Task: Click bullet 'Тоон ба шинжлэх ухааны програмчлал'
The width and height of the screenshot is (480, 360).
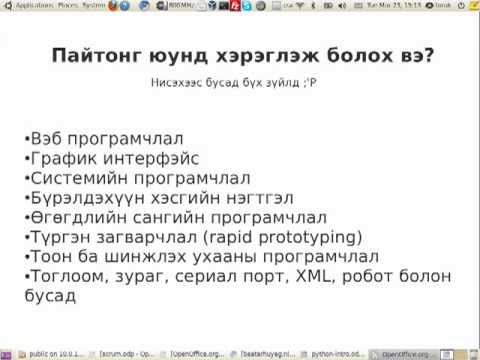Action: pos(202,257)
